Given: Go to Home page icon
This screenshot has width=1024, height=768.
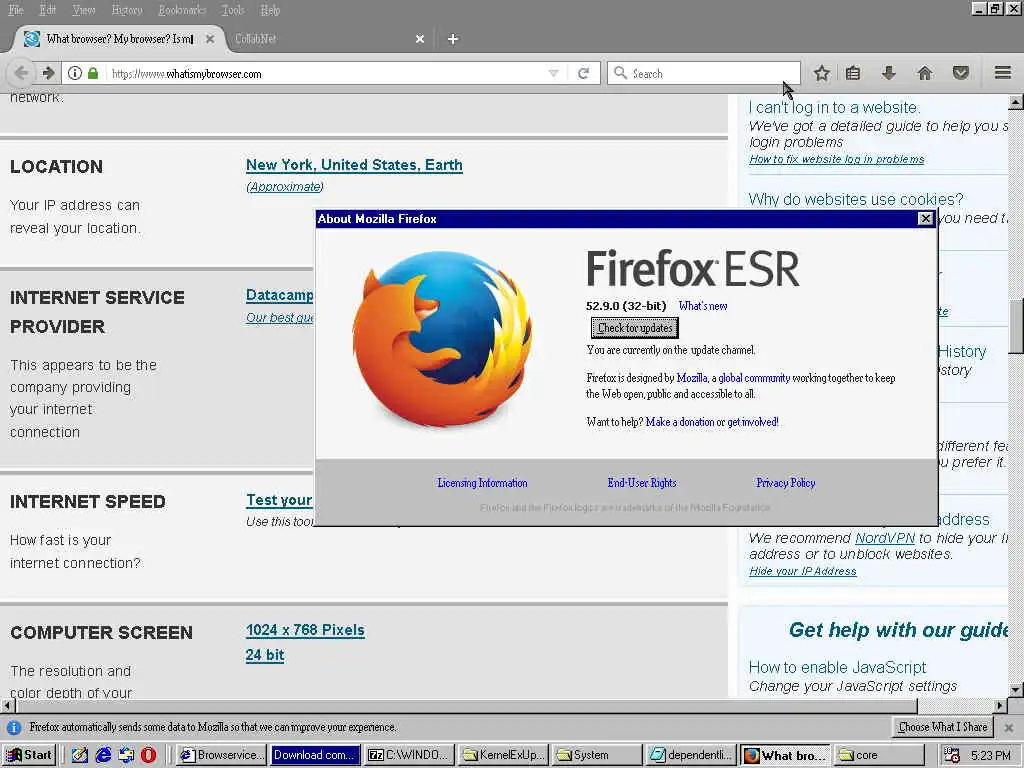Looking at the screenshot, I should (925, 73).
